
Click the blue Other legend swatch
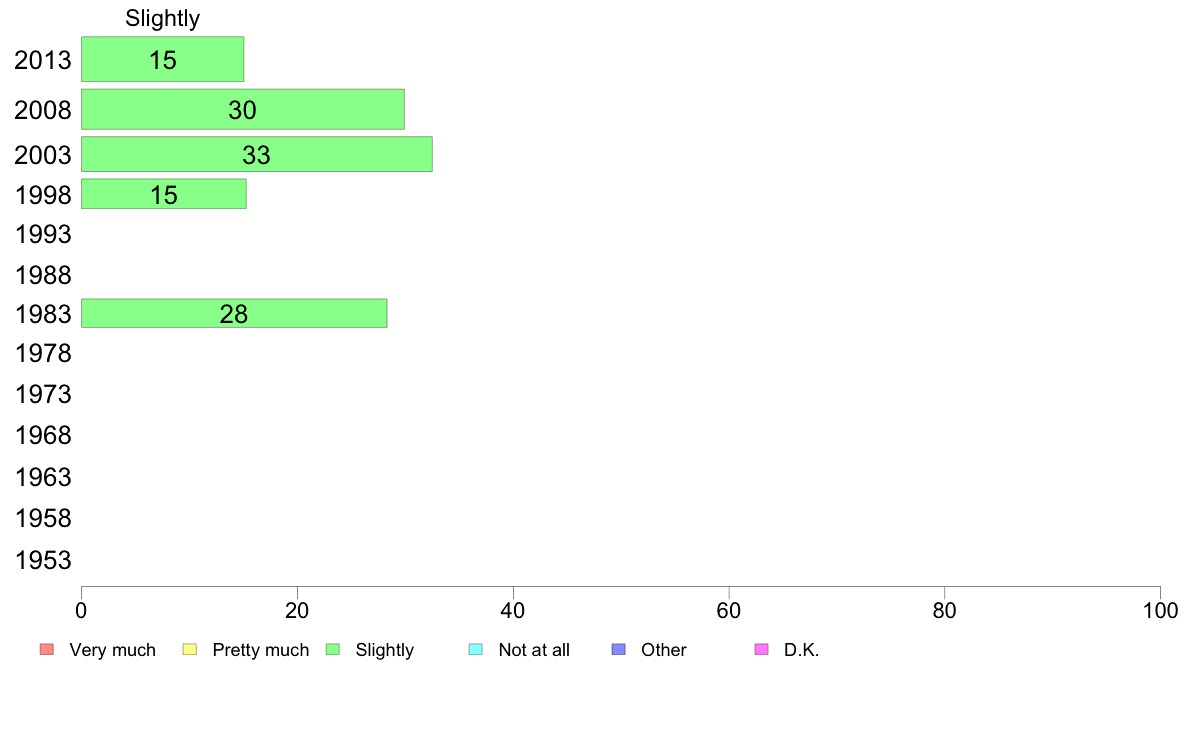[x=619, y=650]
